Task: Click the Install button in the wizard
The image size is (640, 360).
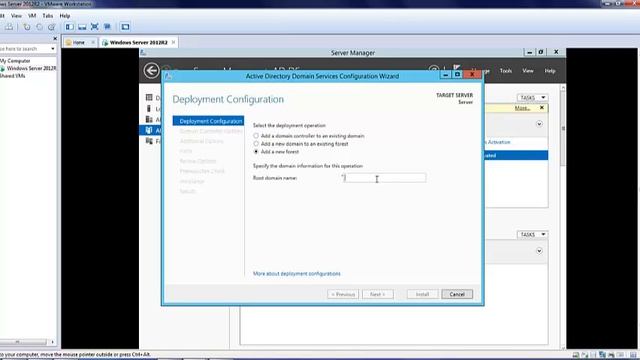Action: pos(422,294)
